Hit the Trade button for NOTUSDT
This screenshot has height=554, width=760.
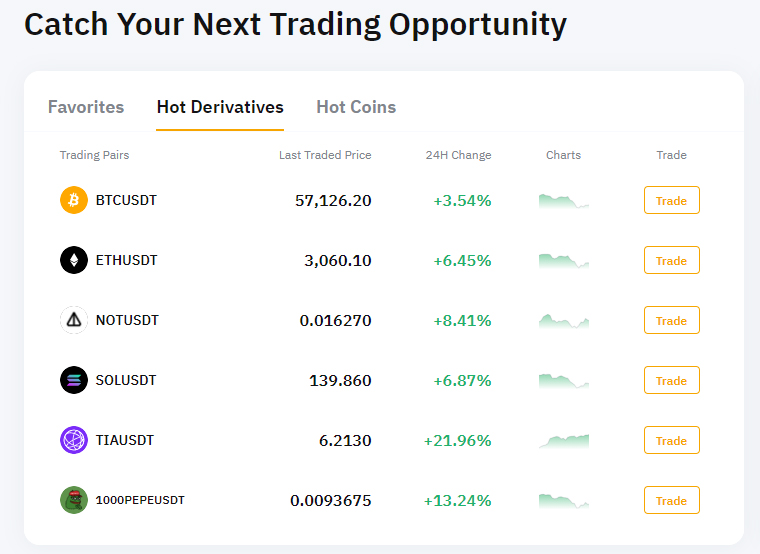tap(671, 321)
